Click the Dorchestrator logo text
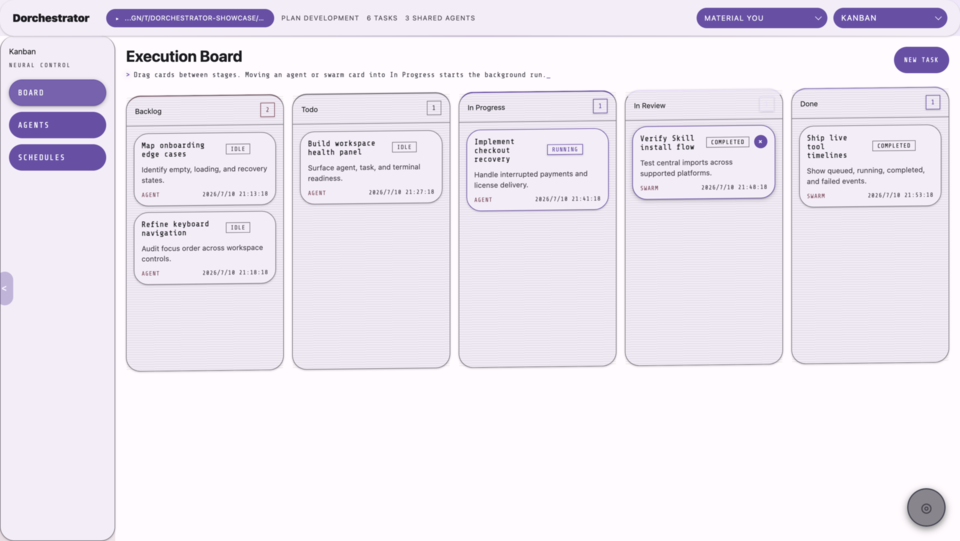 [51, 18]
